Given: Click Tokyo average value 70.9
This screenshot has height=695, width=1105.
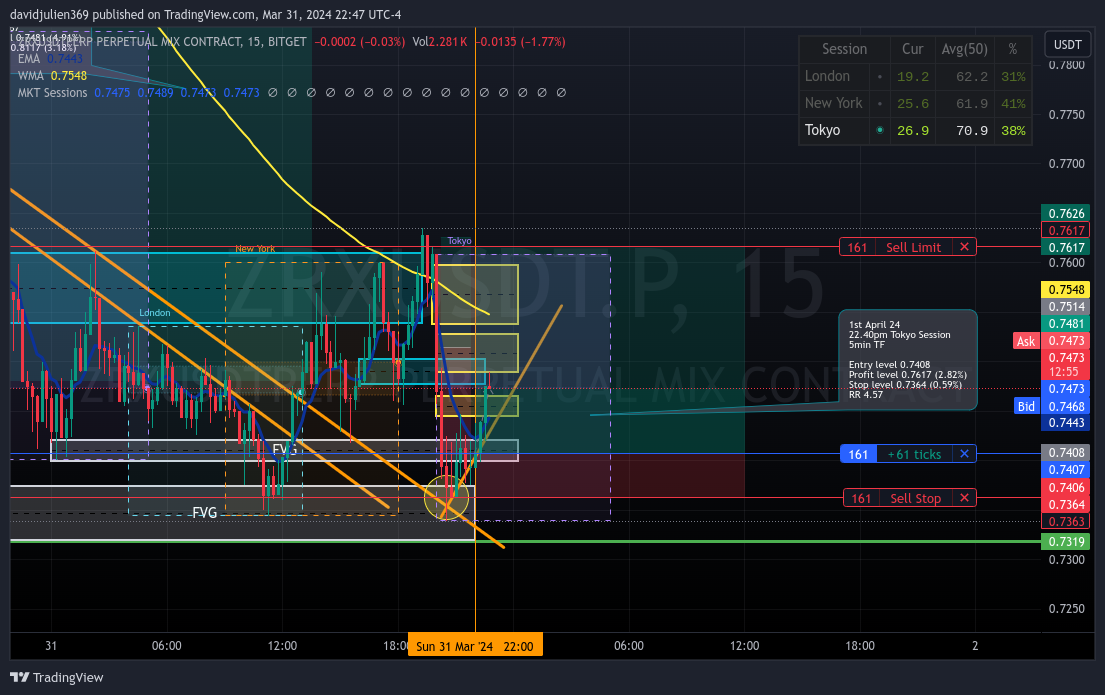Looking at the screenshot, I should tap(972, 130).
